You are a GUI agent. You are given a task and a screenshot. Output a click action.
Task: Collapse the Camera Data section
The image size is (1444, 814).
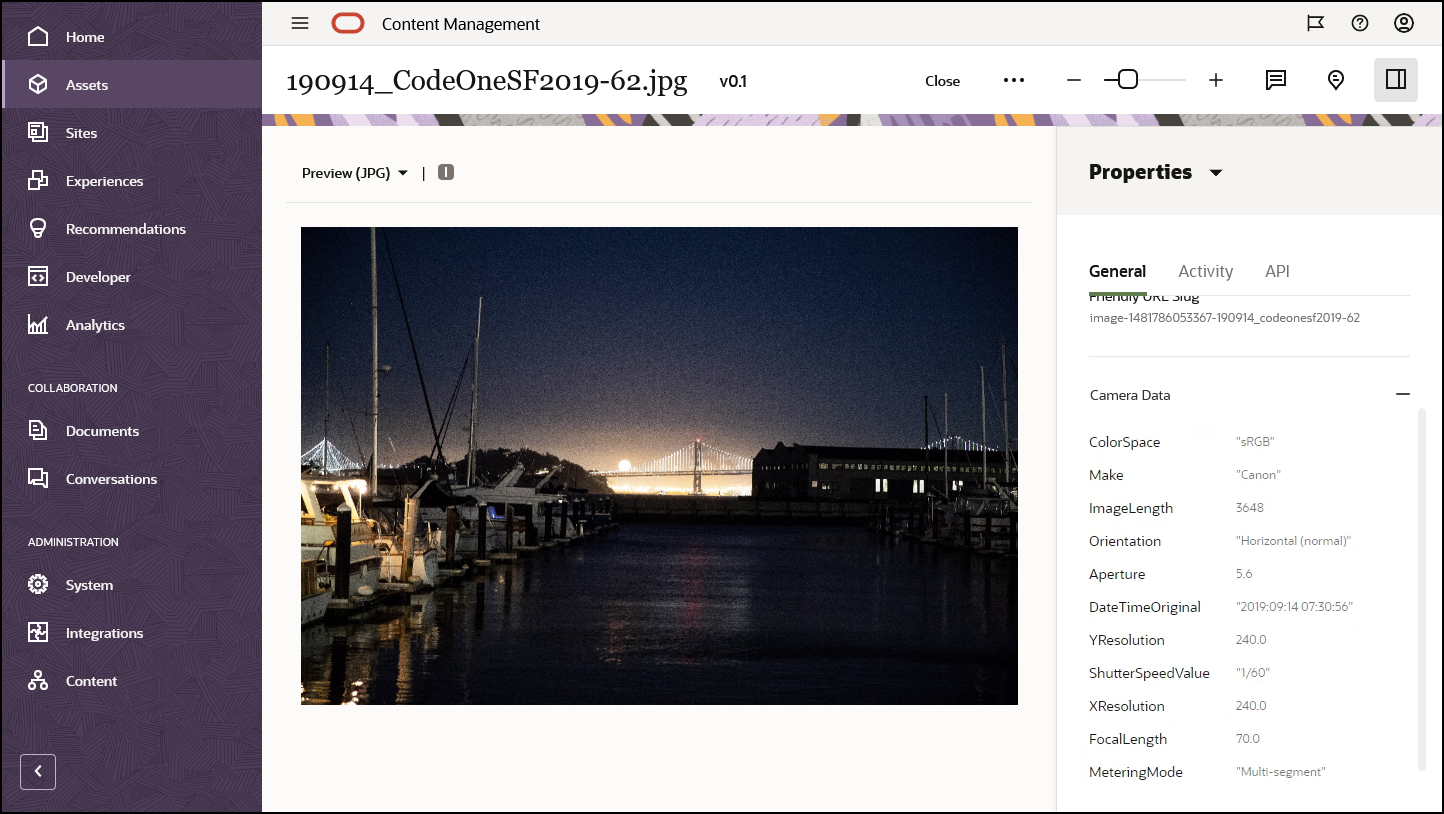(1403, 395)
